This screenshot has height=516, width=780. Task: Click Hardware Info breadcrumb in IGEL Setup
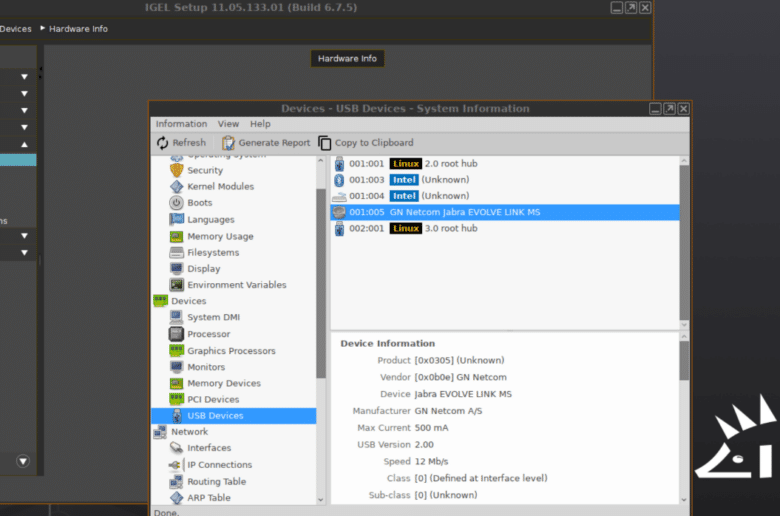78,29
